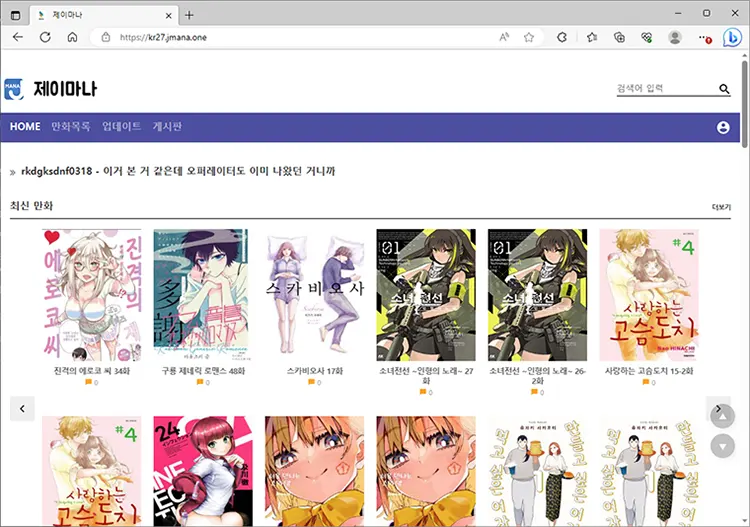
Task: Show next manga carousel page
Action: [718, 408]
